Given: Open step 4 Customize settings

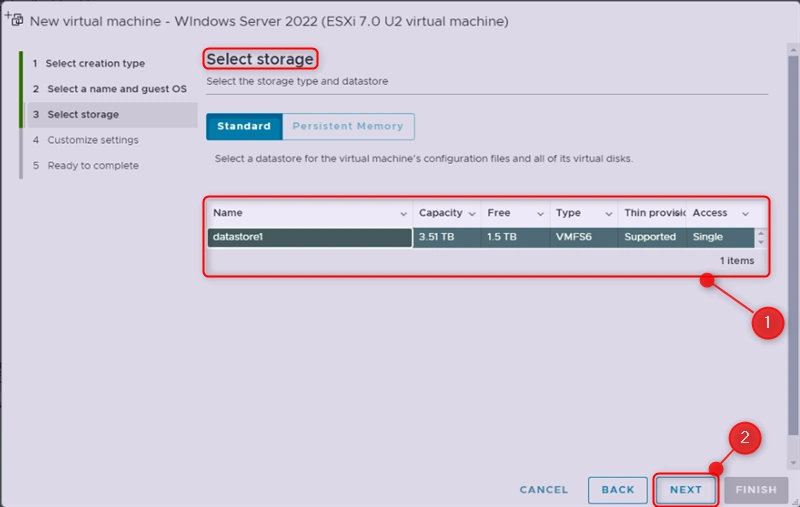Looking at the screenshot, I should (86, 140).
